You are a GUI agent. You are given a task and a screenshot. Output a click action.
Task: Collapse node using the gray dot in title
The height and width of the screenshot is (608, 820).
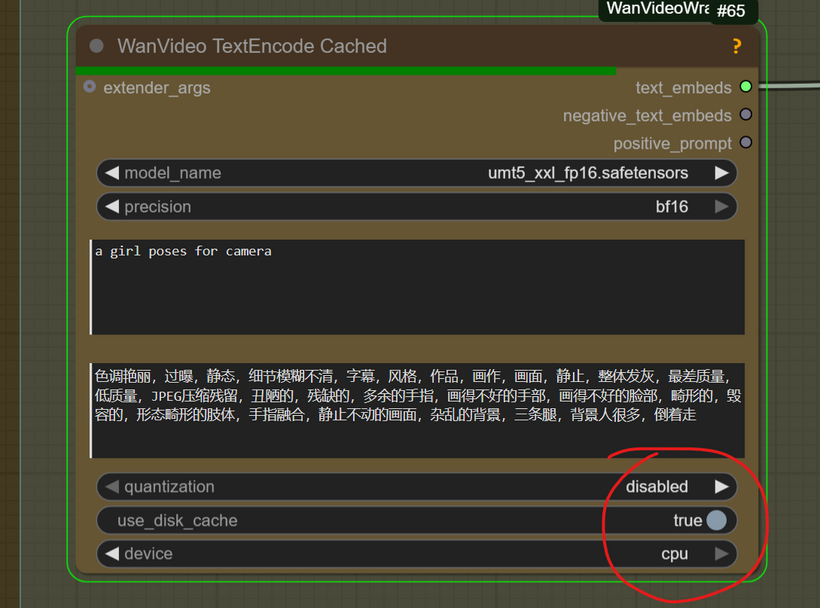97,46
